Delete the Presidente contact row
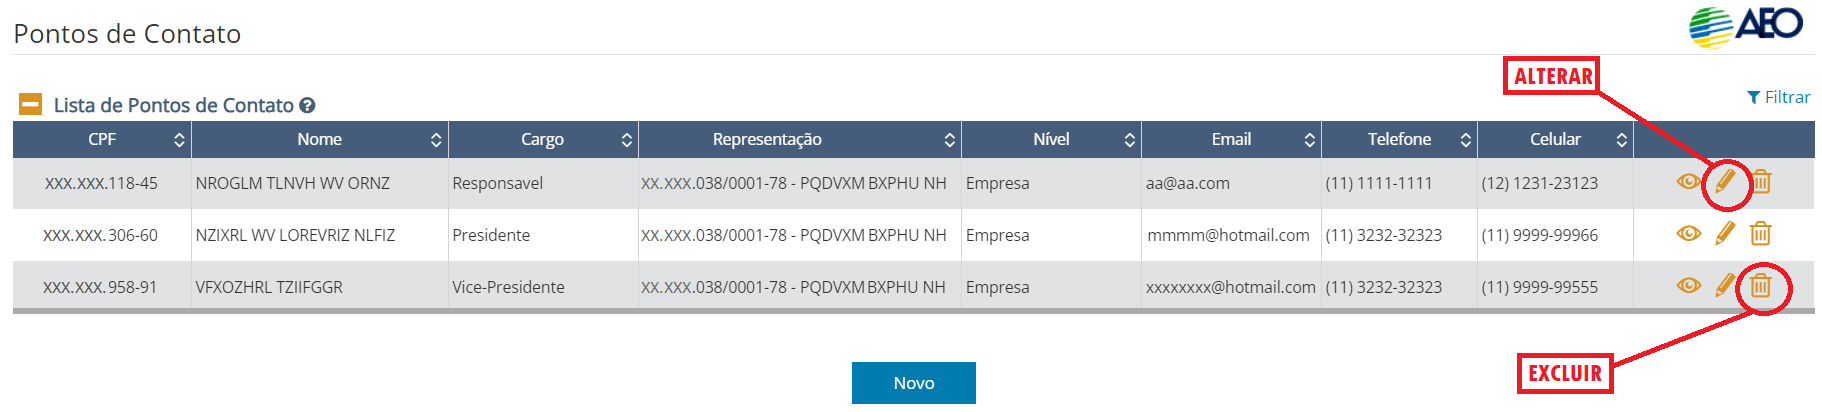This screenshot has width=1822, height=412. [x=1761, y=234]
